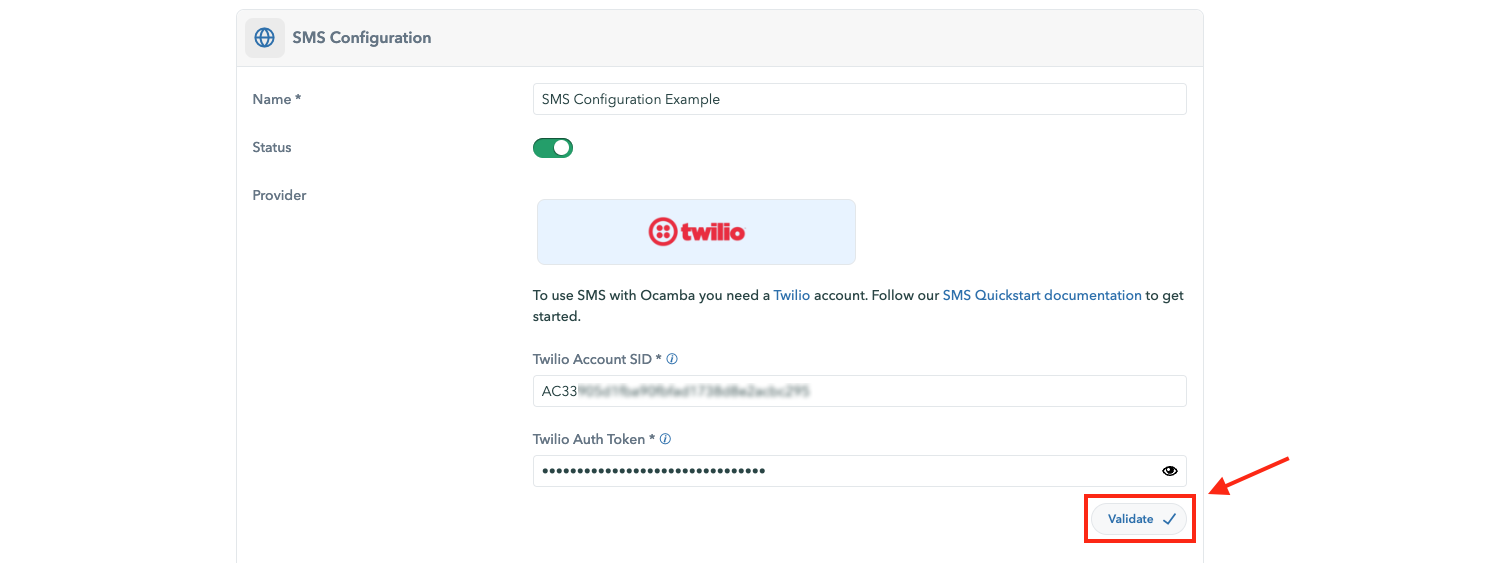Click the Twilio Auth Token * label text
The image size is (1497, 563).
pos(594,439)
